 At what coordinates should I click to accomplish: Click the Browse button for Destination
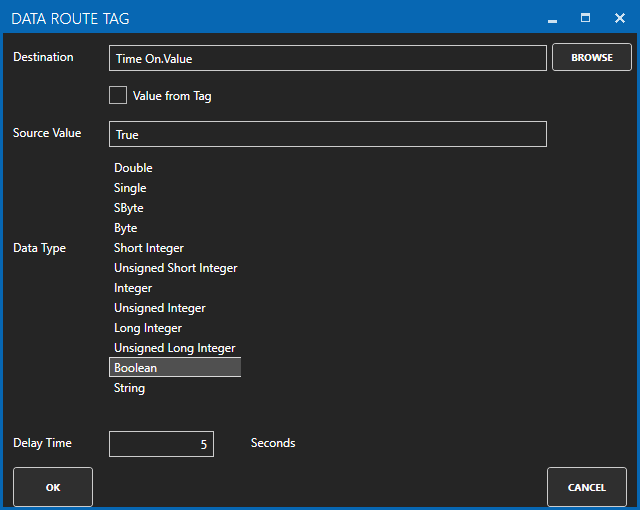coord(591,57)
